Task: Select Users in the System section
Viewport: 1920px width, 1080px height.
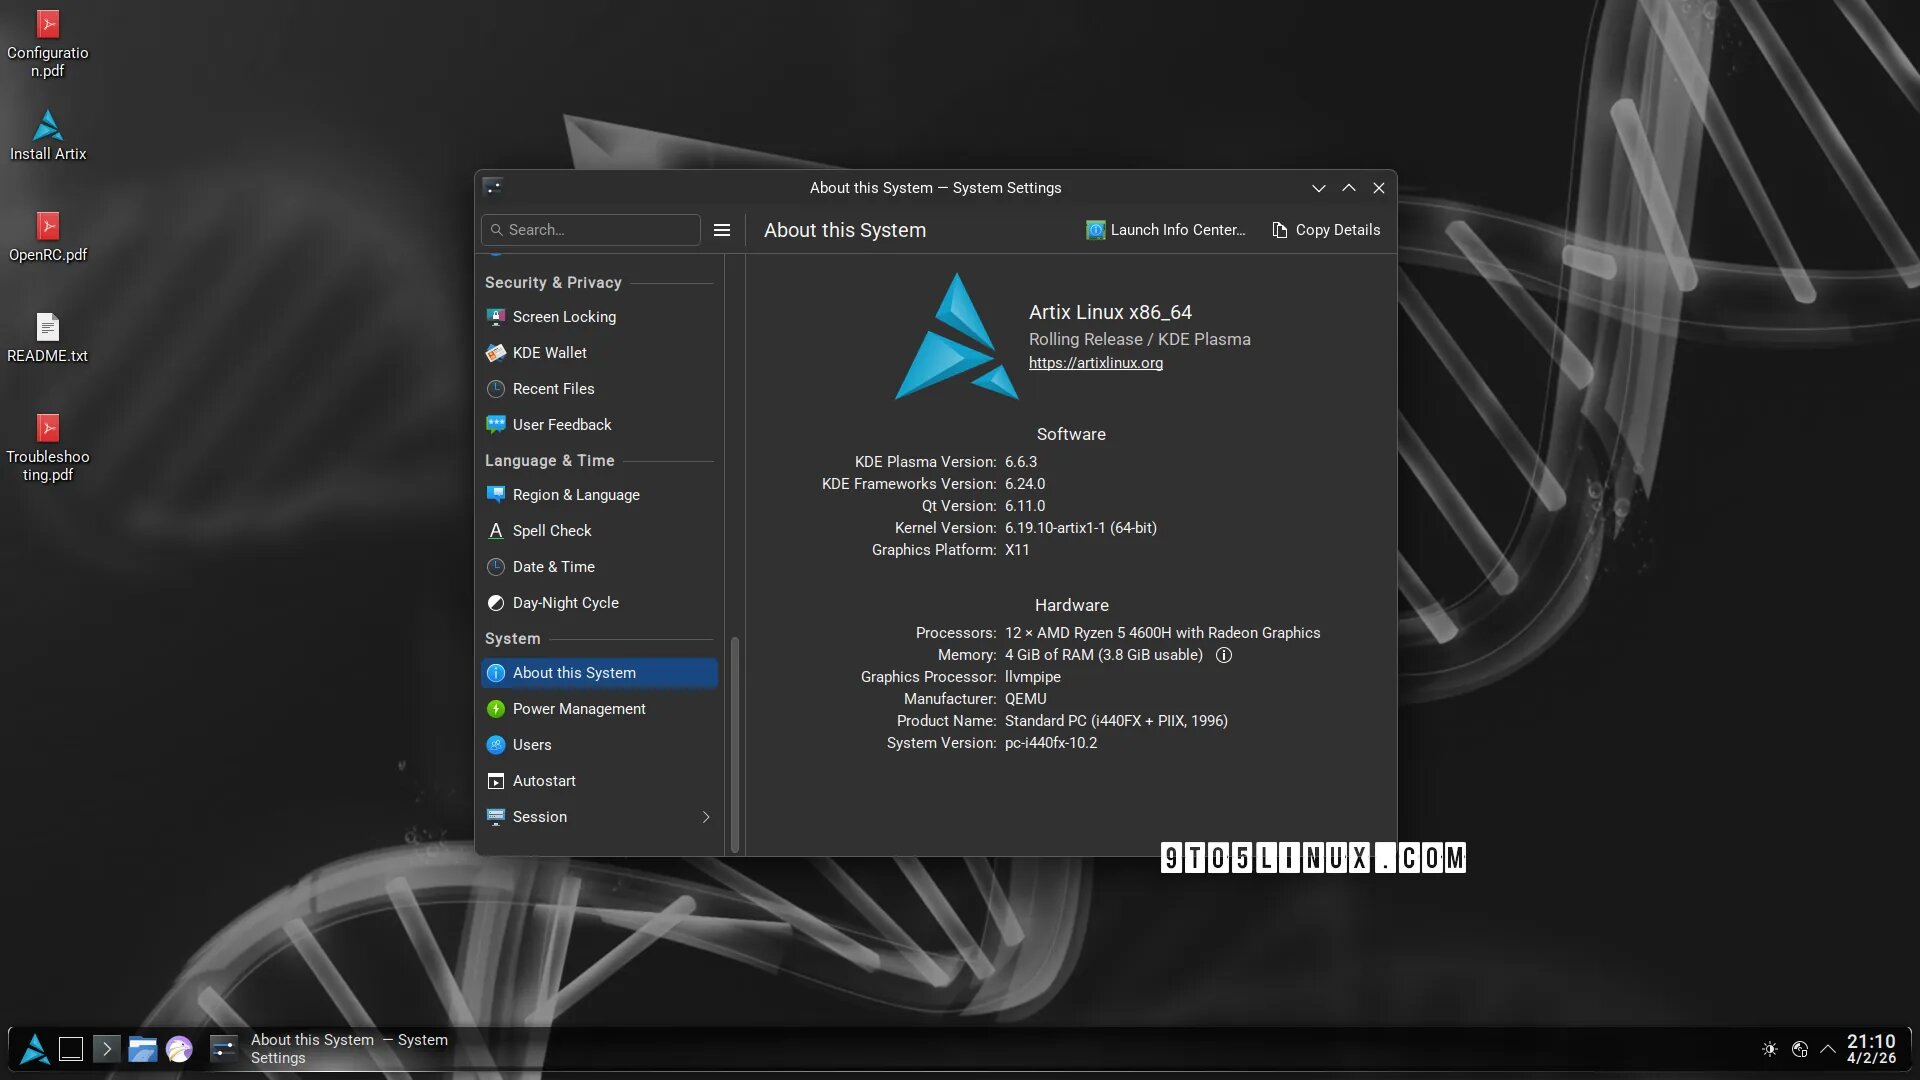Action: click(531, 745)
